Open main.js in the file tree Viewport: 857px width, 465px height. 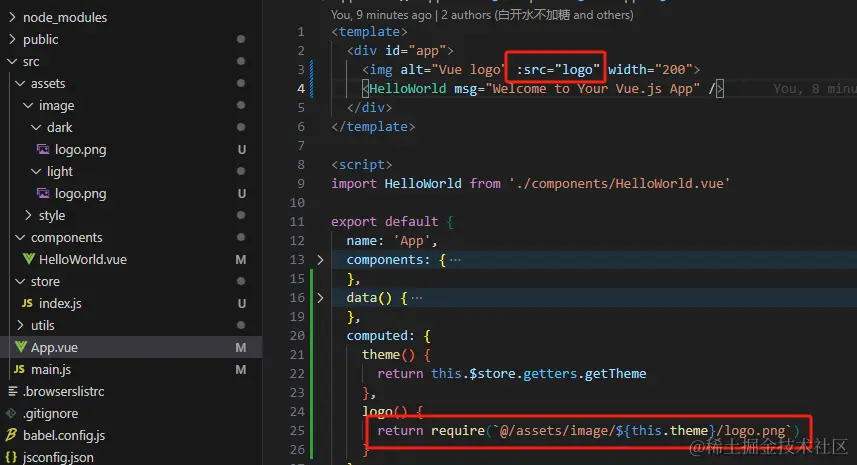tap(51, 369)
